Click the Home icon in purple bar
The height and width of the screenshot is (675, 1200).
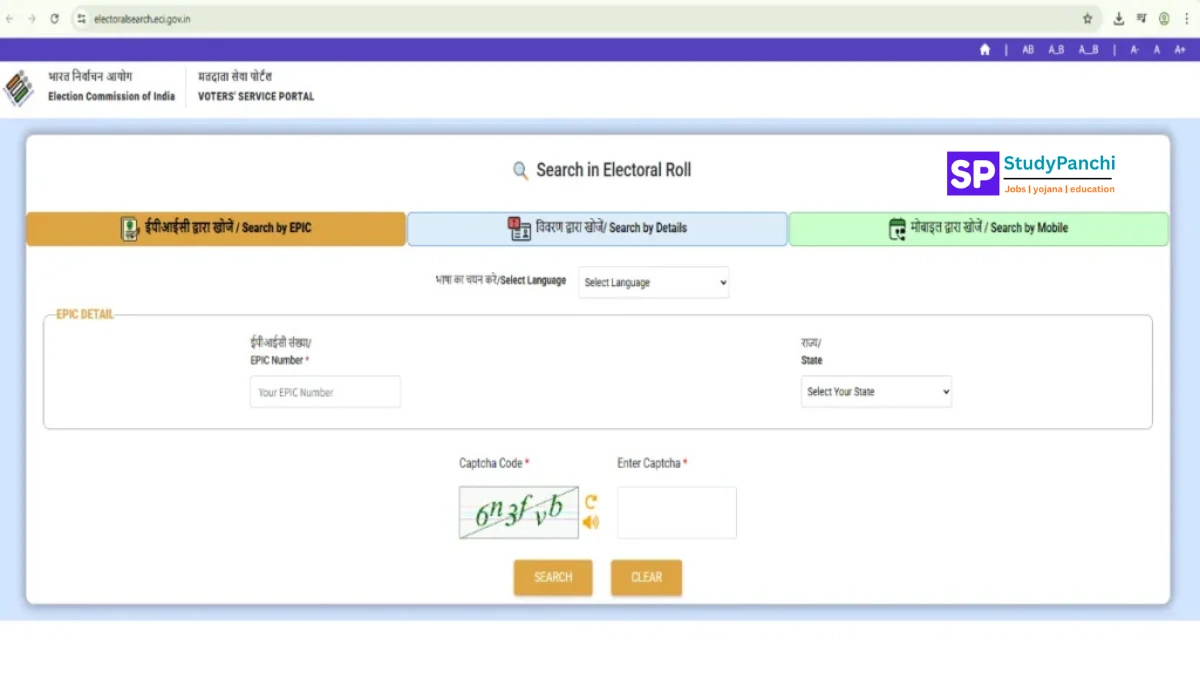pos(985,50)
